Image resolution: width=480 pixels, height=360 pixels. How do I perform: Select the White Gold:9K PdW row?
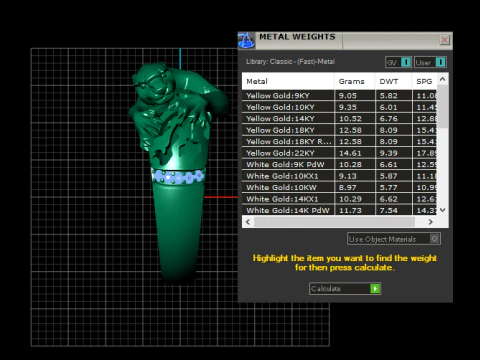tap(339, 164)
